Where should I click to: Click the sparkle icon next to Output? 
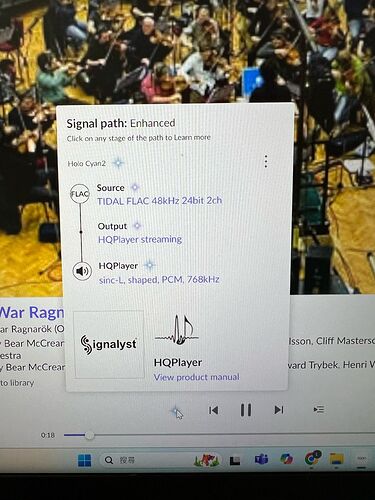[x=137, y=226]
